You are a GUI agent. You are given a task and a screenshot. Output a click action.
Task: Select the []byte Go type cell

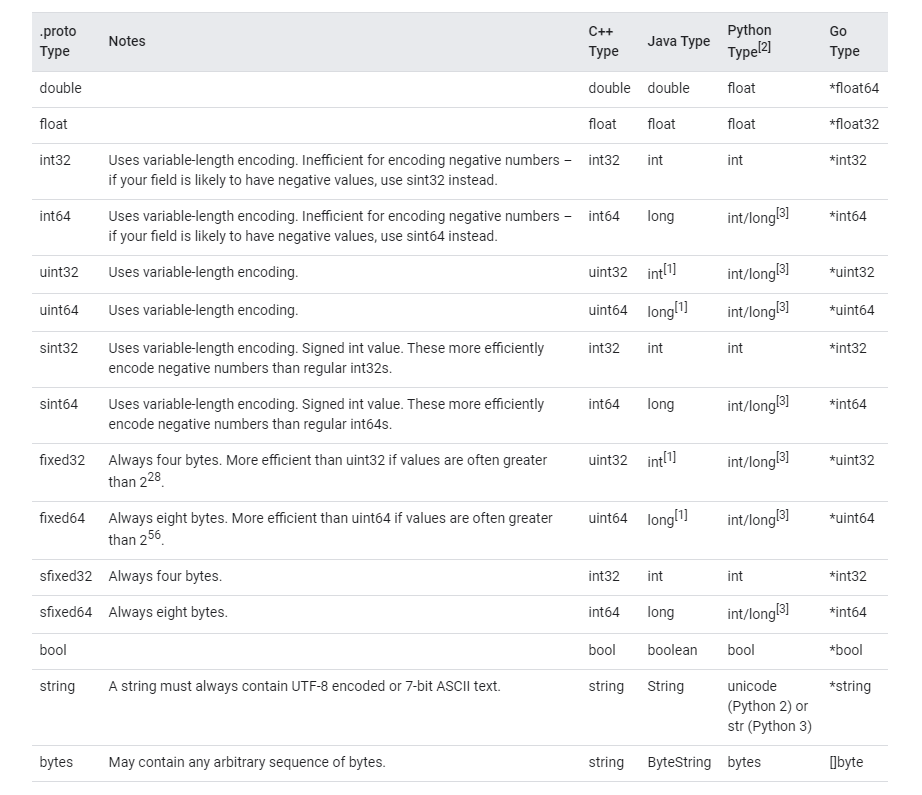[x=846, y=762]
